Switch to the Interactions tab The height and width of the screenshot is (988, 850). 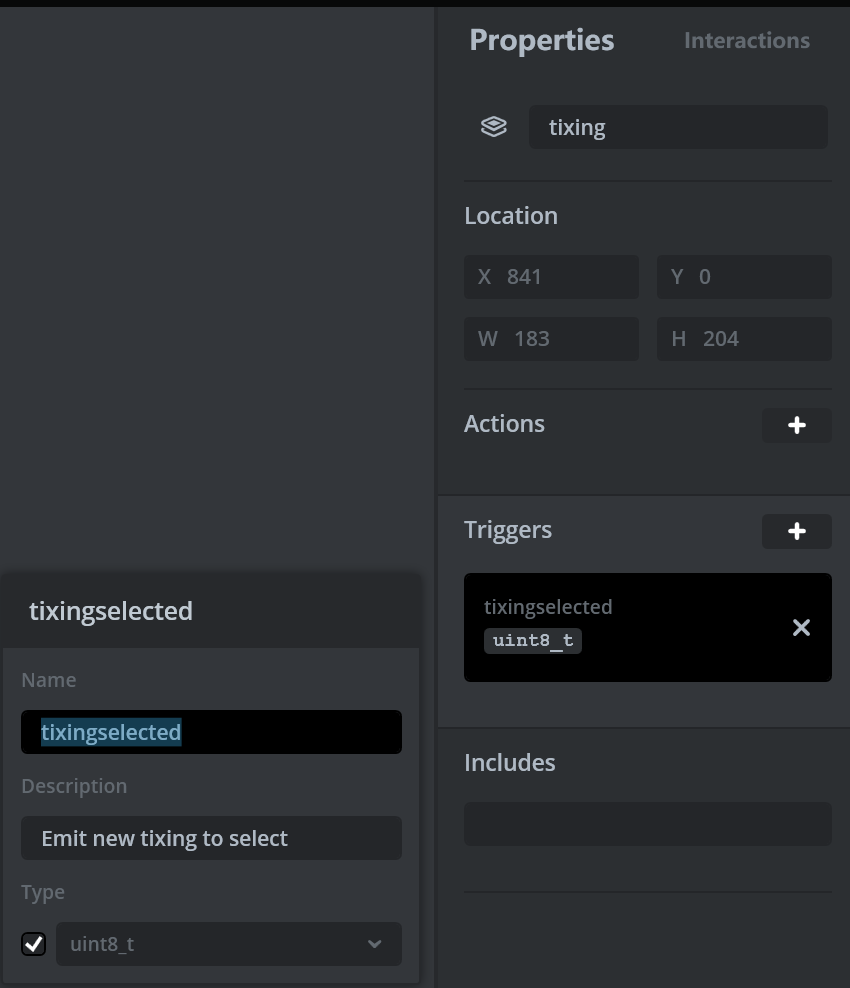coord(747,40)
